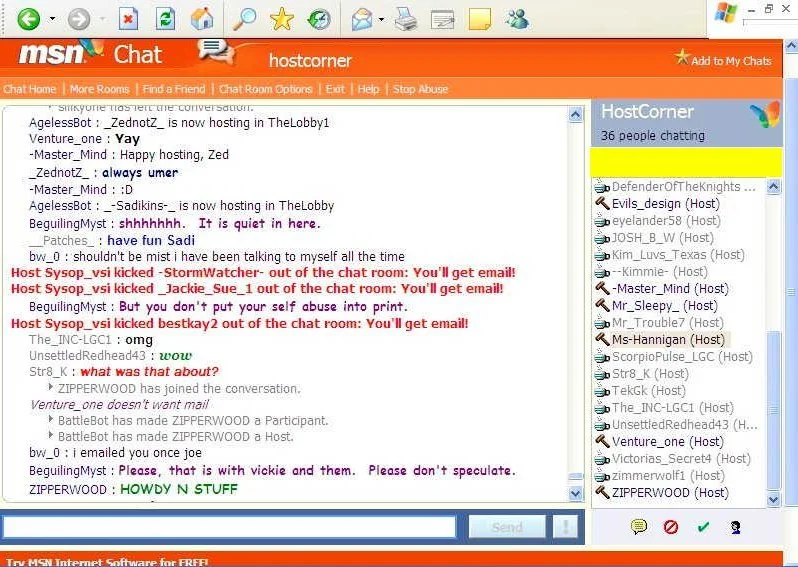Open Favorites with the yellow star icon
The width and height of the screenshot is (798, 567).
tap(281, 19)
